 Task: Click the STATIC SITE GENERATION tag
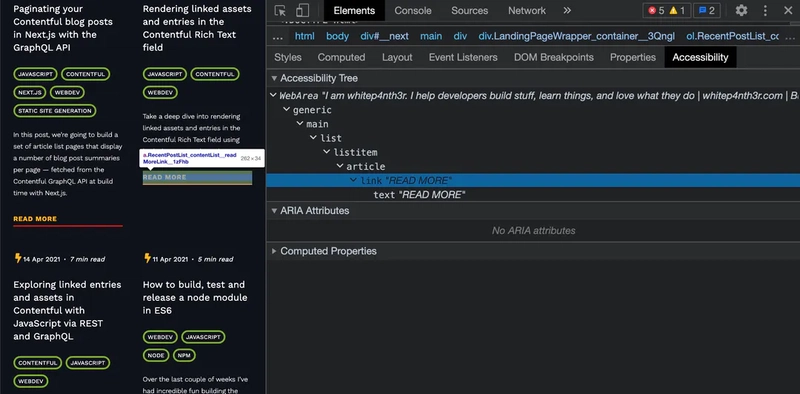[55, 111]
